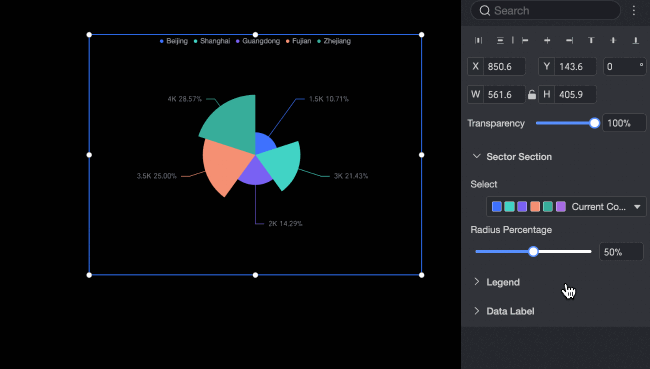Open the Current Color palette dropdown
650x369 pixels.
(x=566, y=206)
